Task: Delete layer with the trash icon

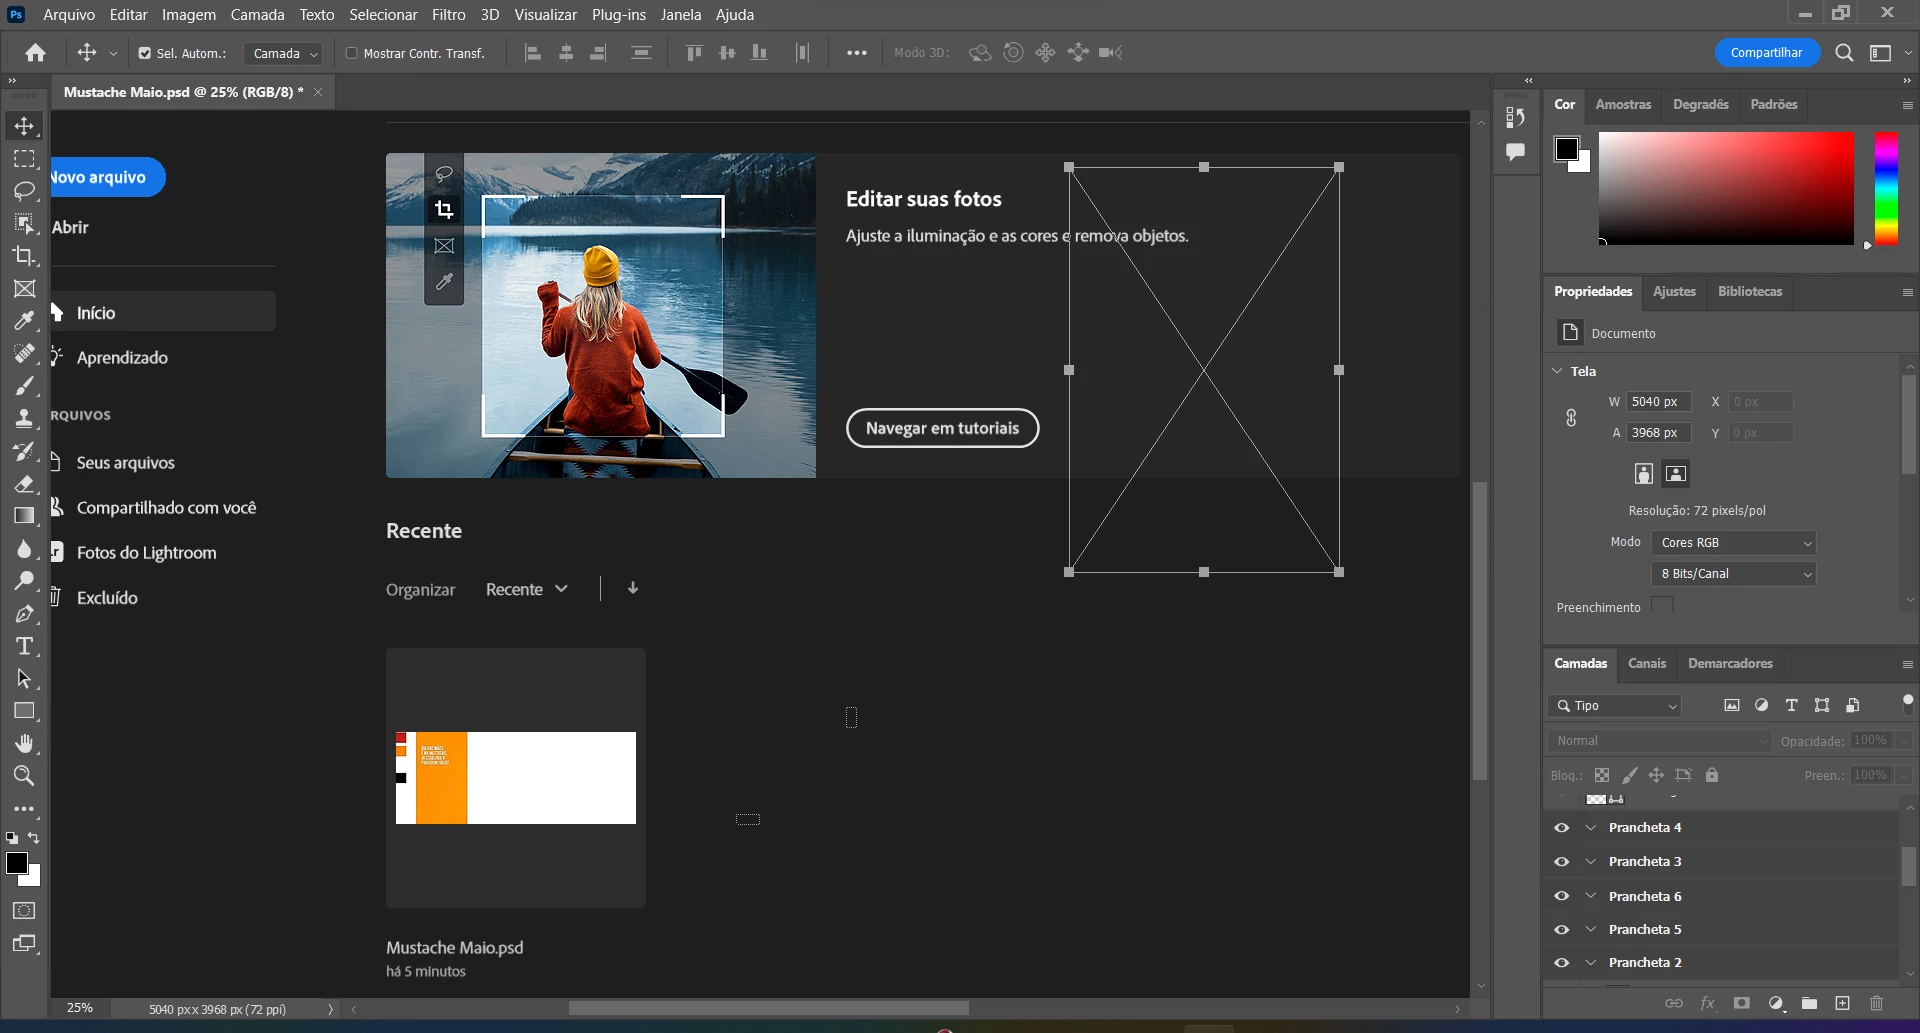Action: pyautogui.click(x=1876, y=1003)
